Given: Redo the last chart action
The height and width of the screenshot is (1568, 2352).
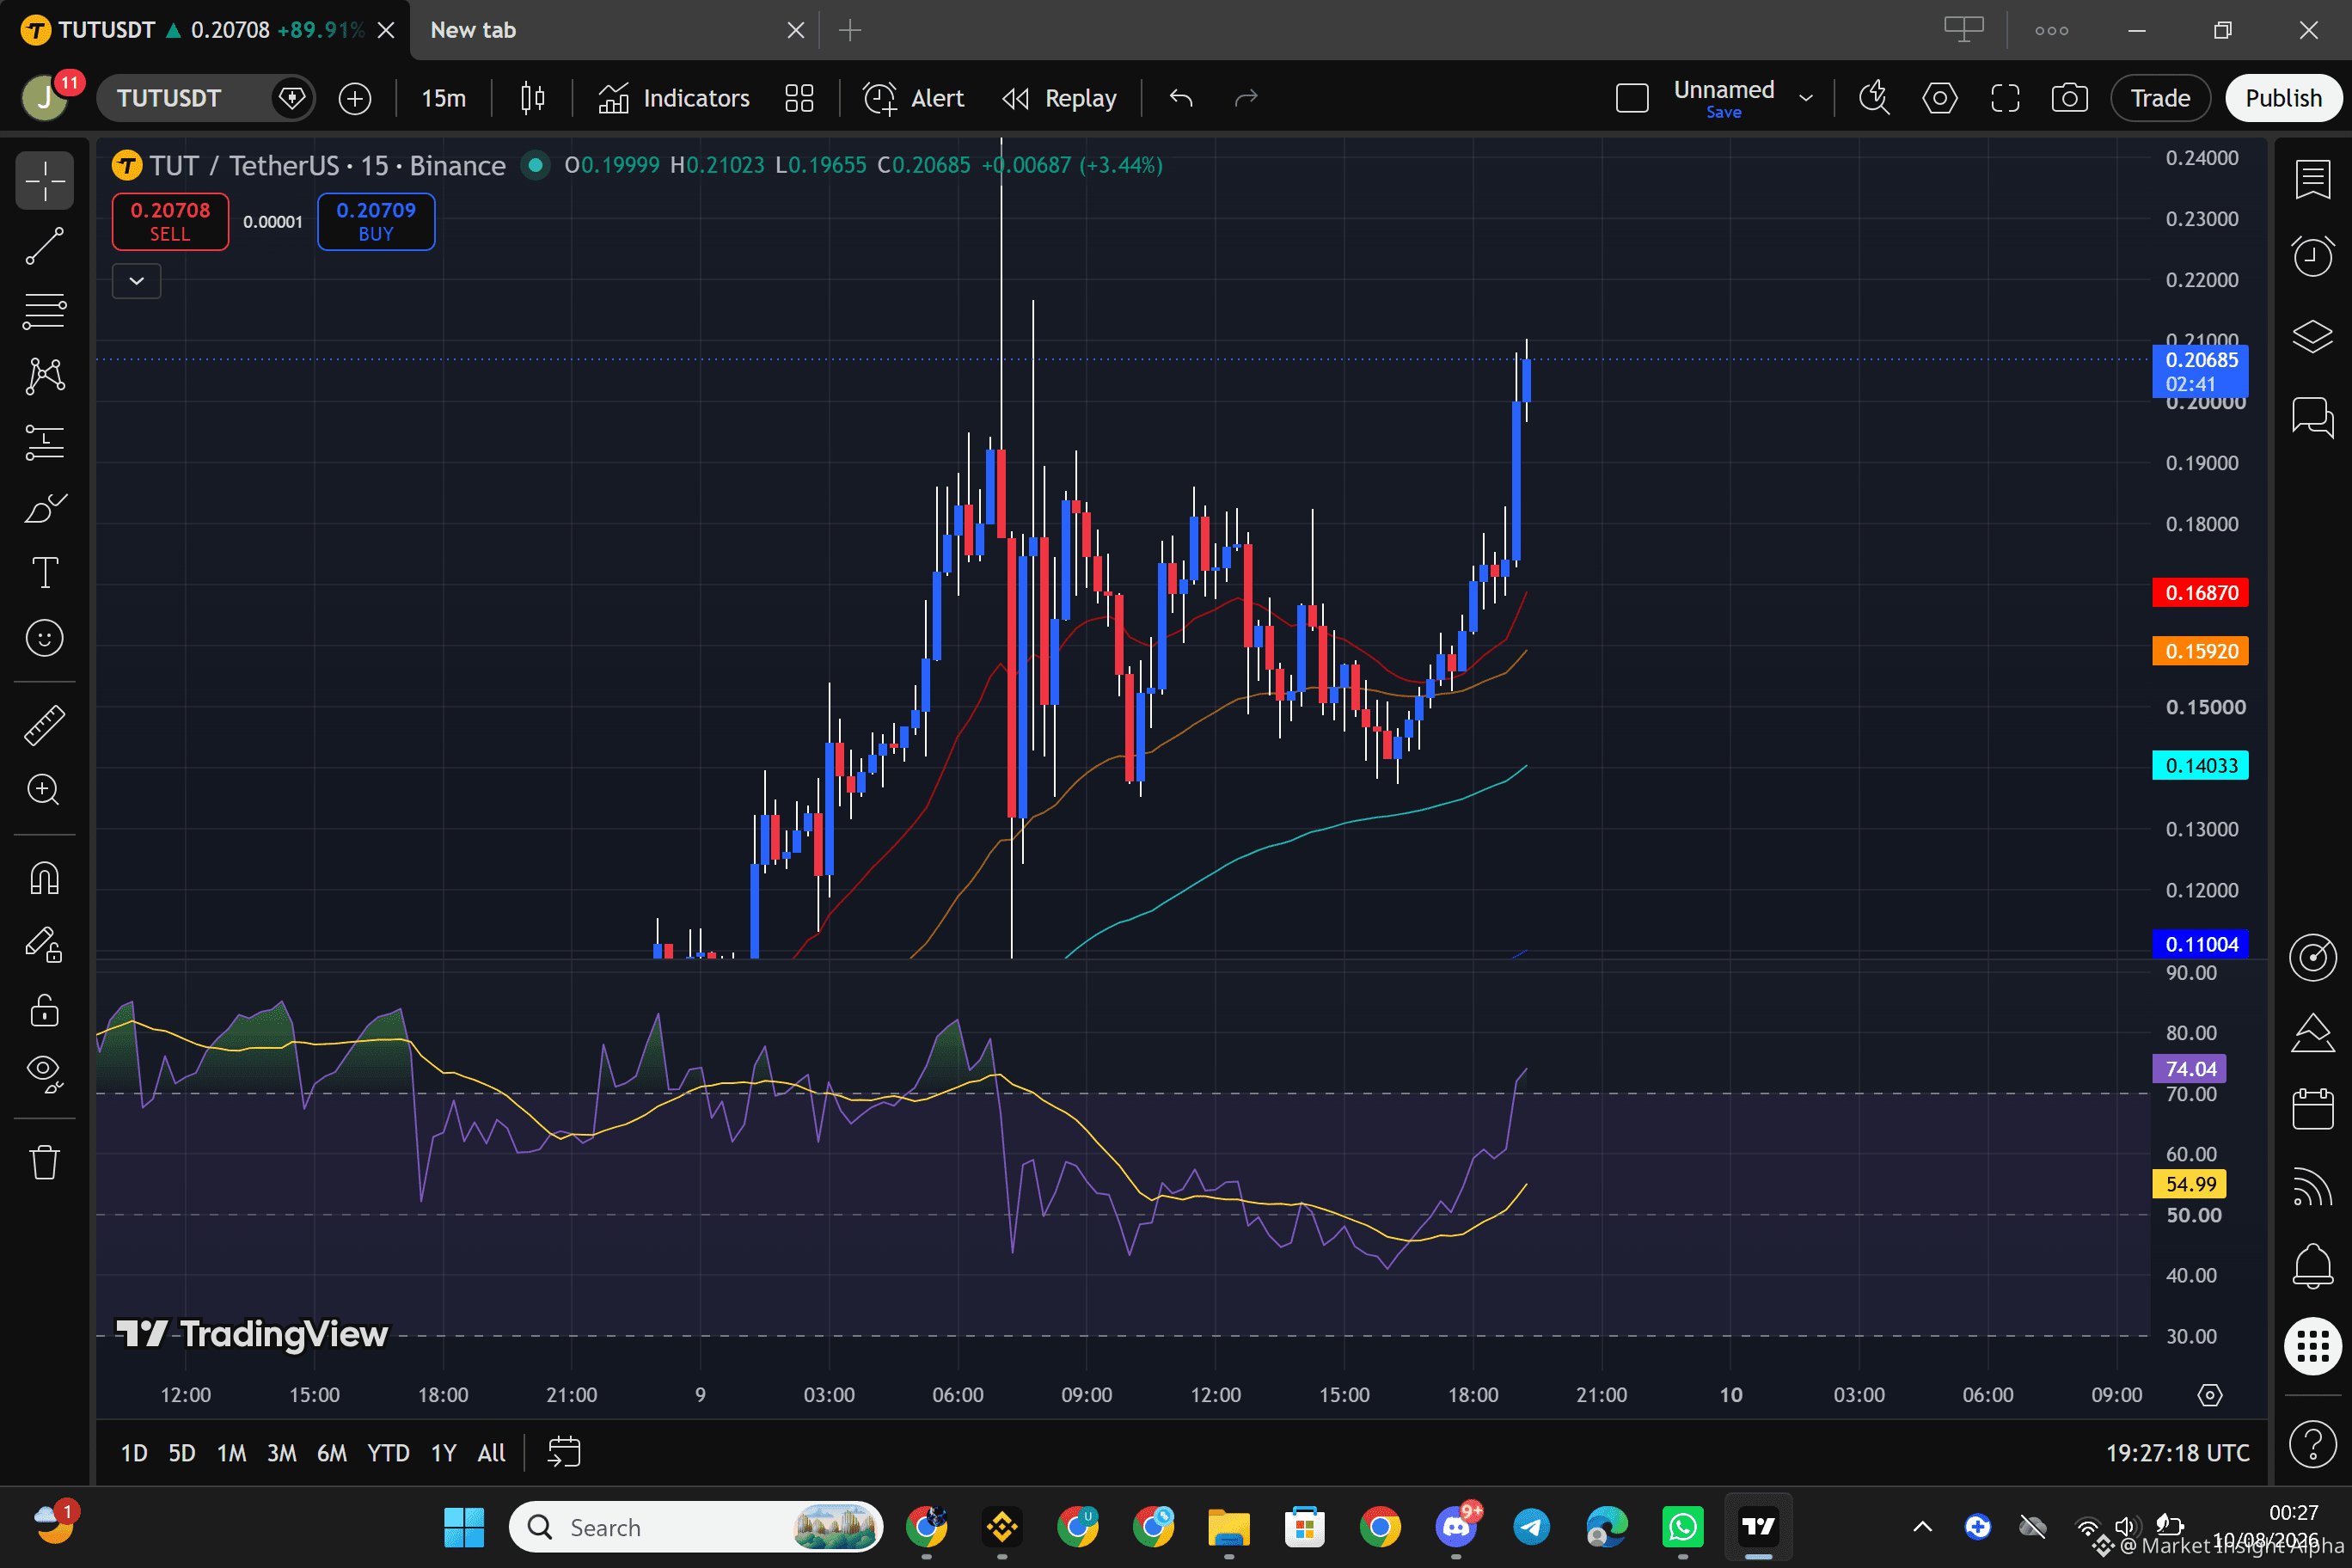Looking at the screenshot, I should [1246, 98].
